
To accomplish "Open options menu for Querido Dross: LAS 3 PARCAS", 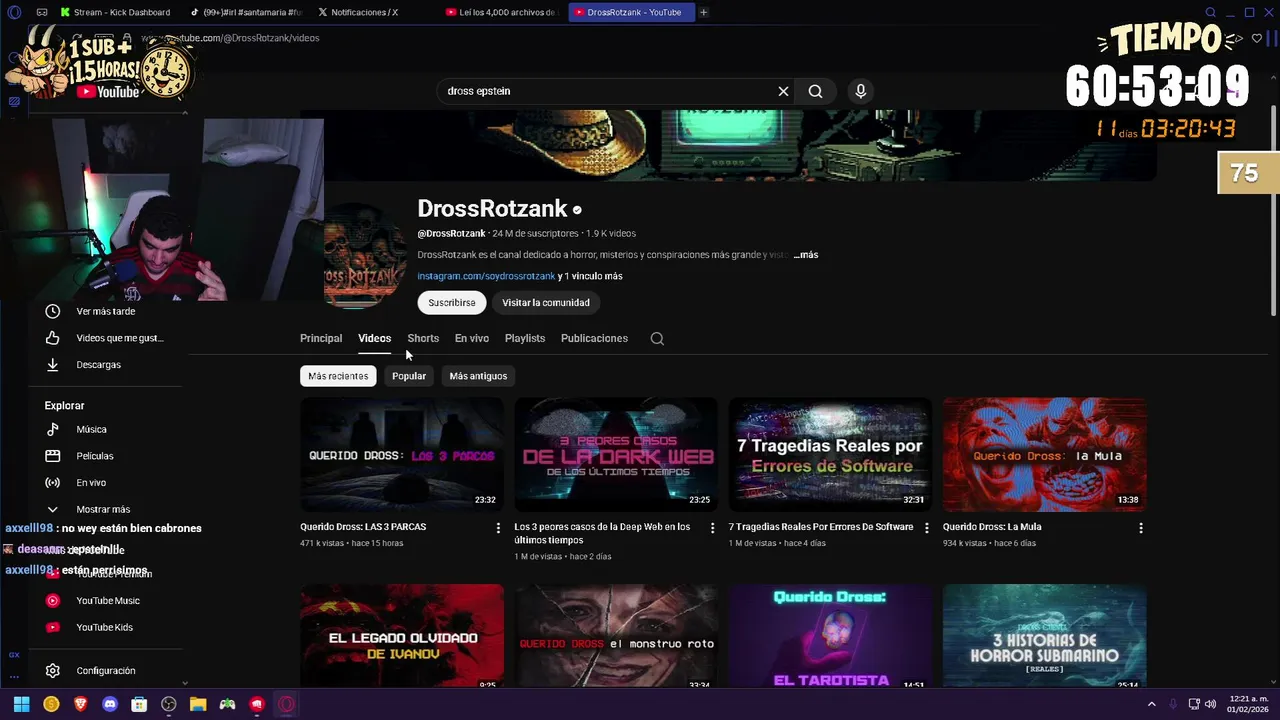I will point(498,528).
